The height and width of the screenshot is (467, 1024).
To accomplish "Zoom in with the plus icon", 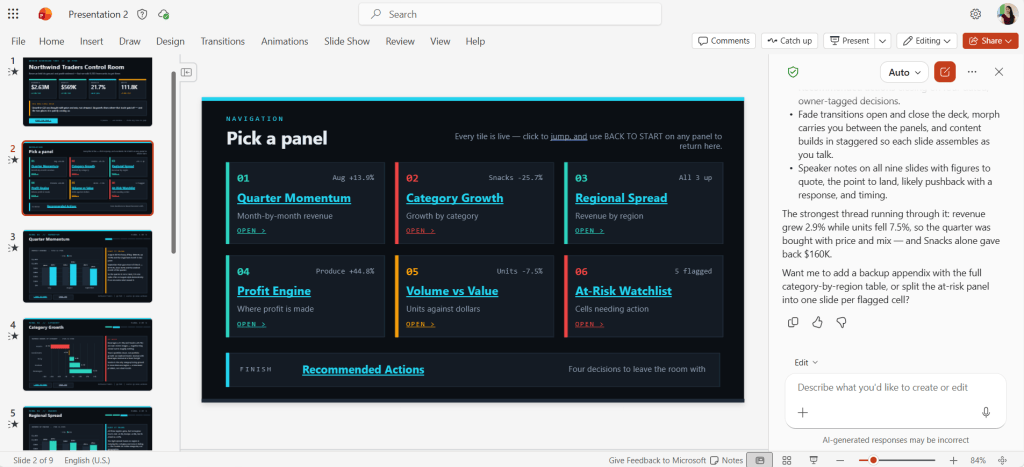I will pyautogui.click(x=953, y=460).
